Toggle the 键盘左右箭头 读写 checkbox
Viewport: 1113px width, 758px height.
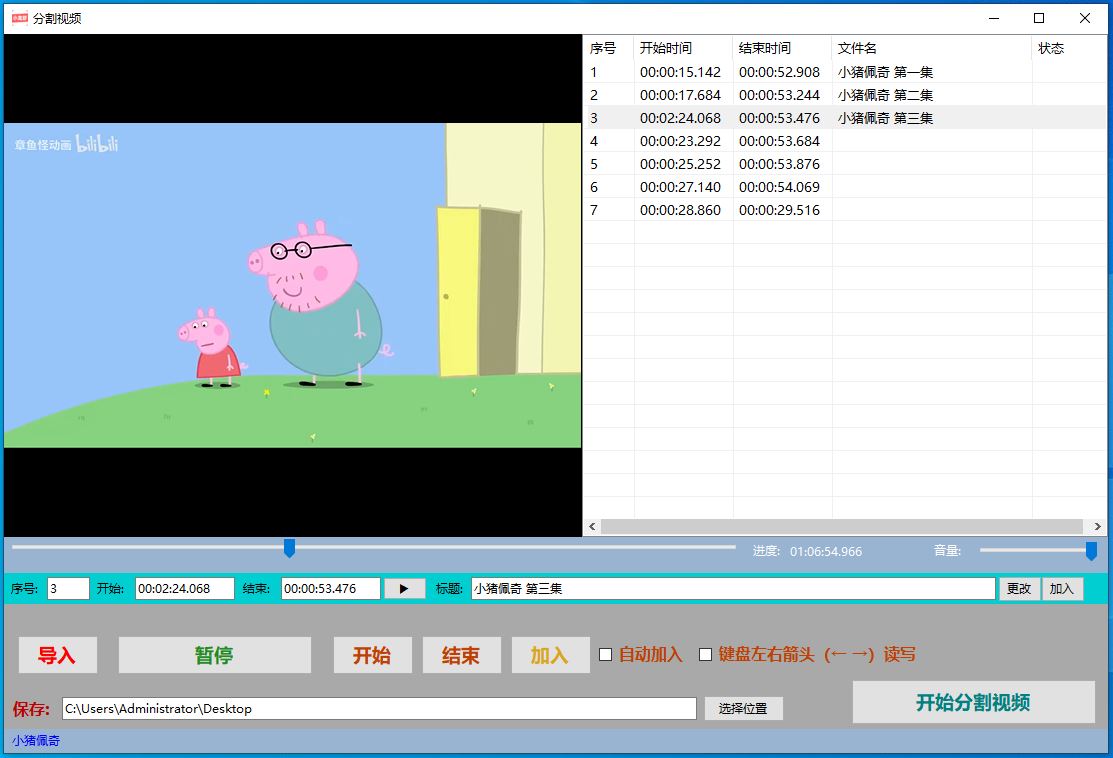tap(706, 655)
